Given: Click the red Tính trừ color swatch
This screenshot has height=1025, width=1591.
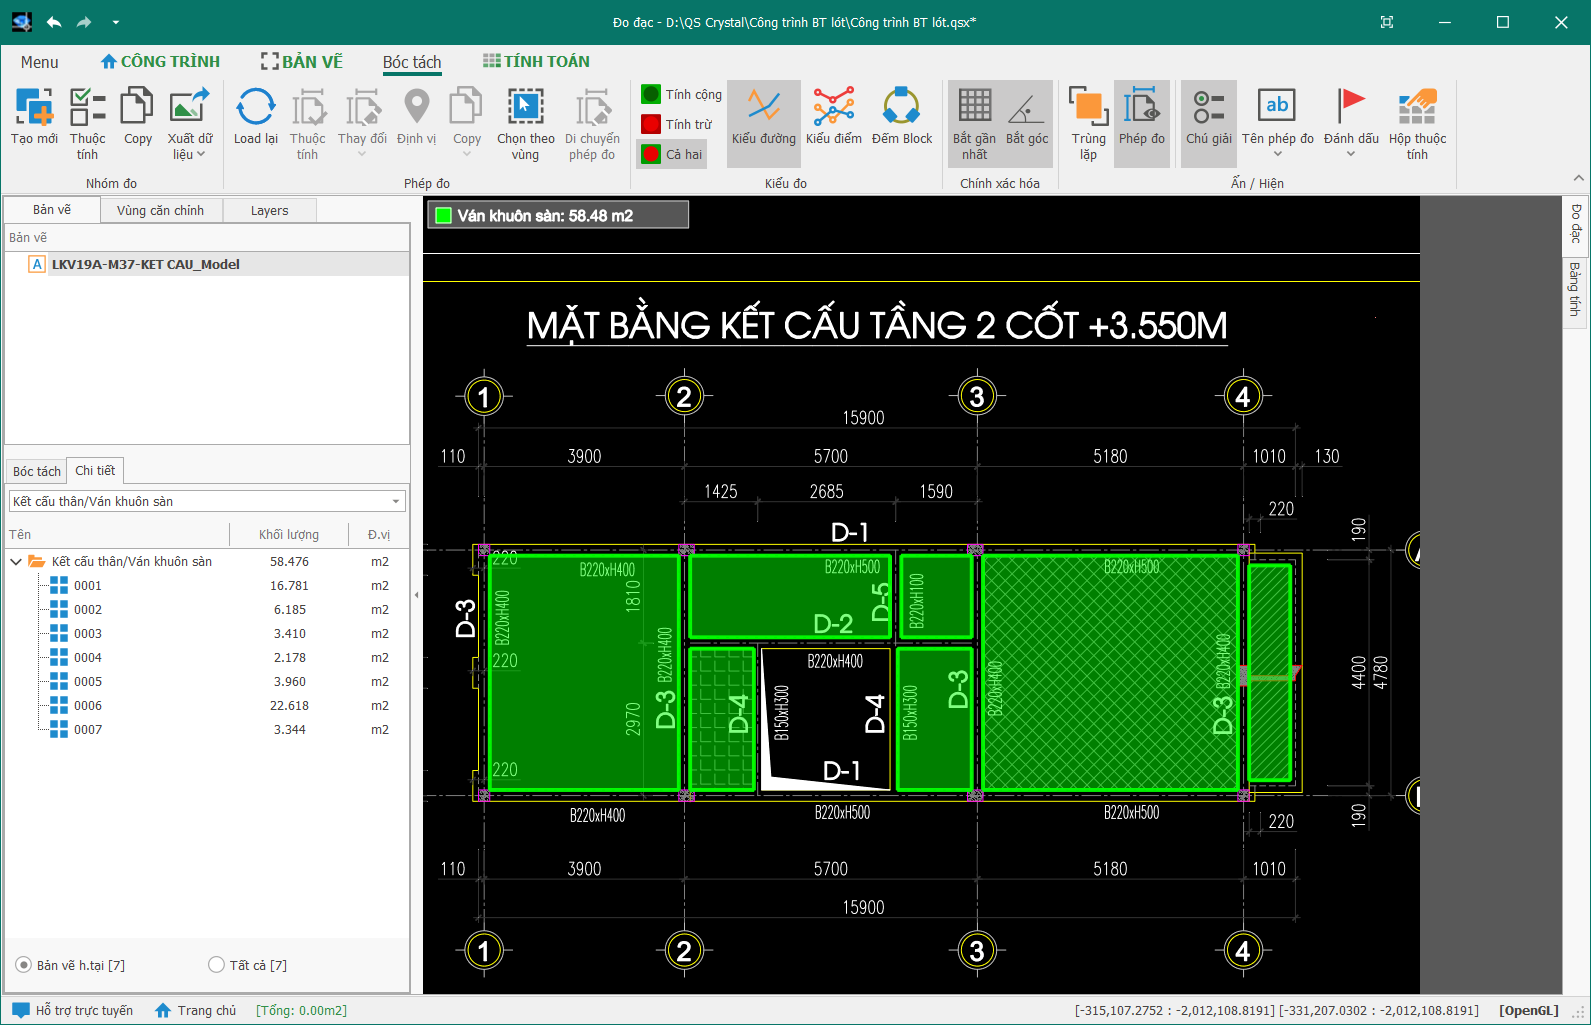Looking at the screenshot, I should coord(651,124).
